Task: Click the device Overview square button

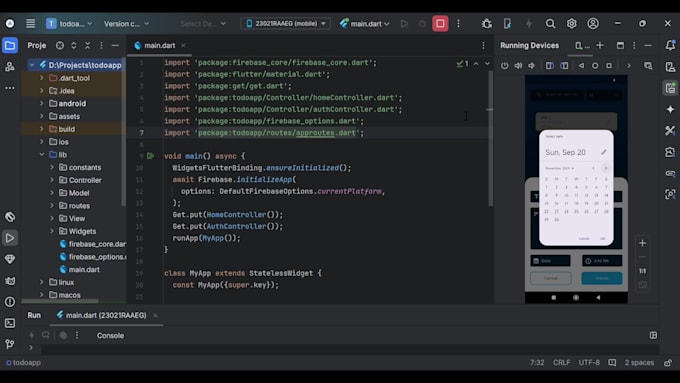Action: pyautogui.click(x=609, y=65)
